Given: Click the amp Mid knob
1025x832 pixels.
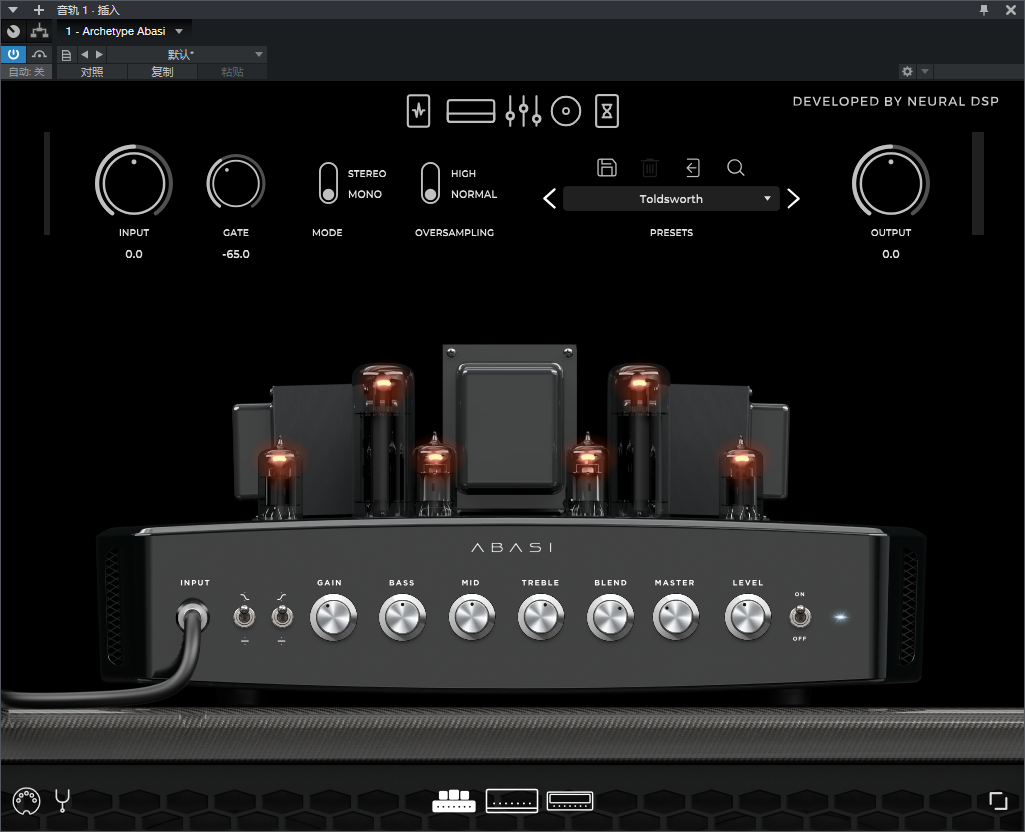Looking at the screenshot, I should [x=471, y=616].
